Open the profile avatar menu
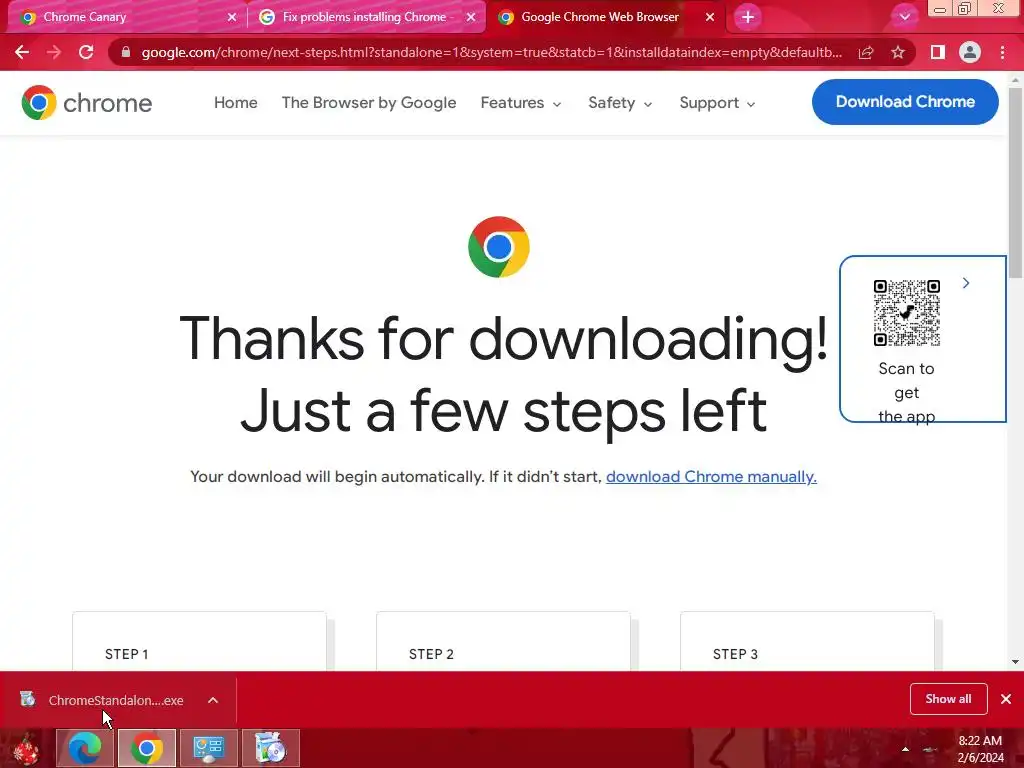The height and width of the screenshot is (768, 1024). click(x=970, y=52)
